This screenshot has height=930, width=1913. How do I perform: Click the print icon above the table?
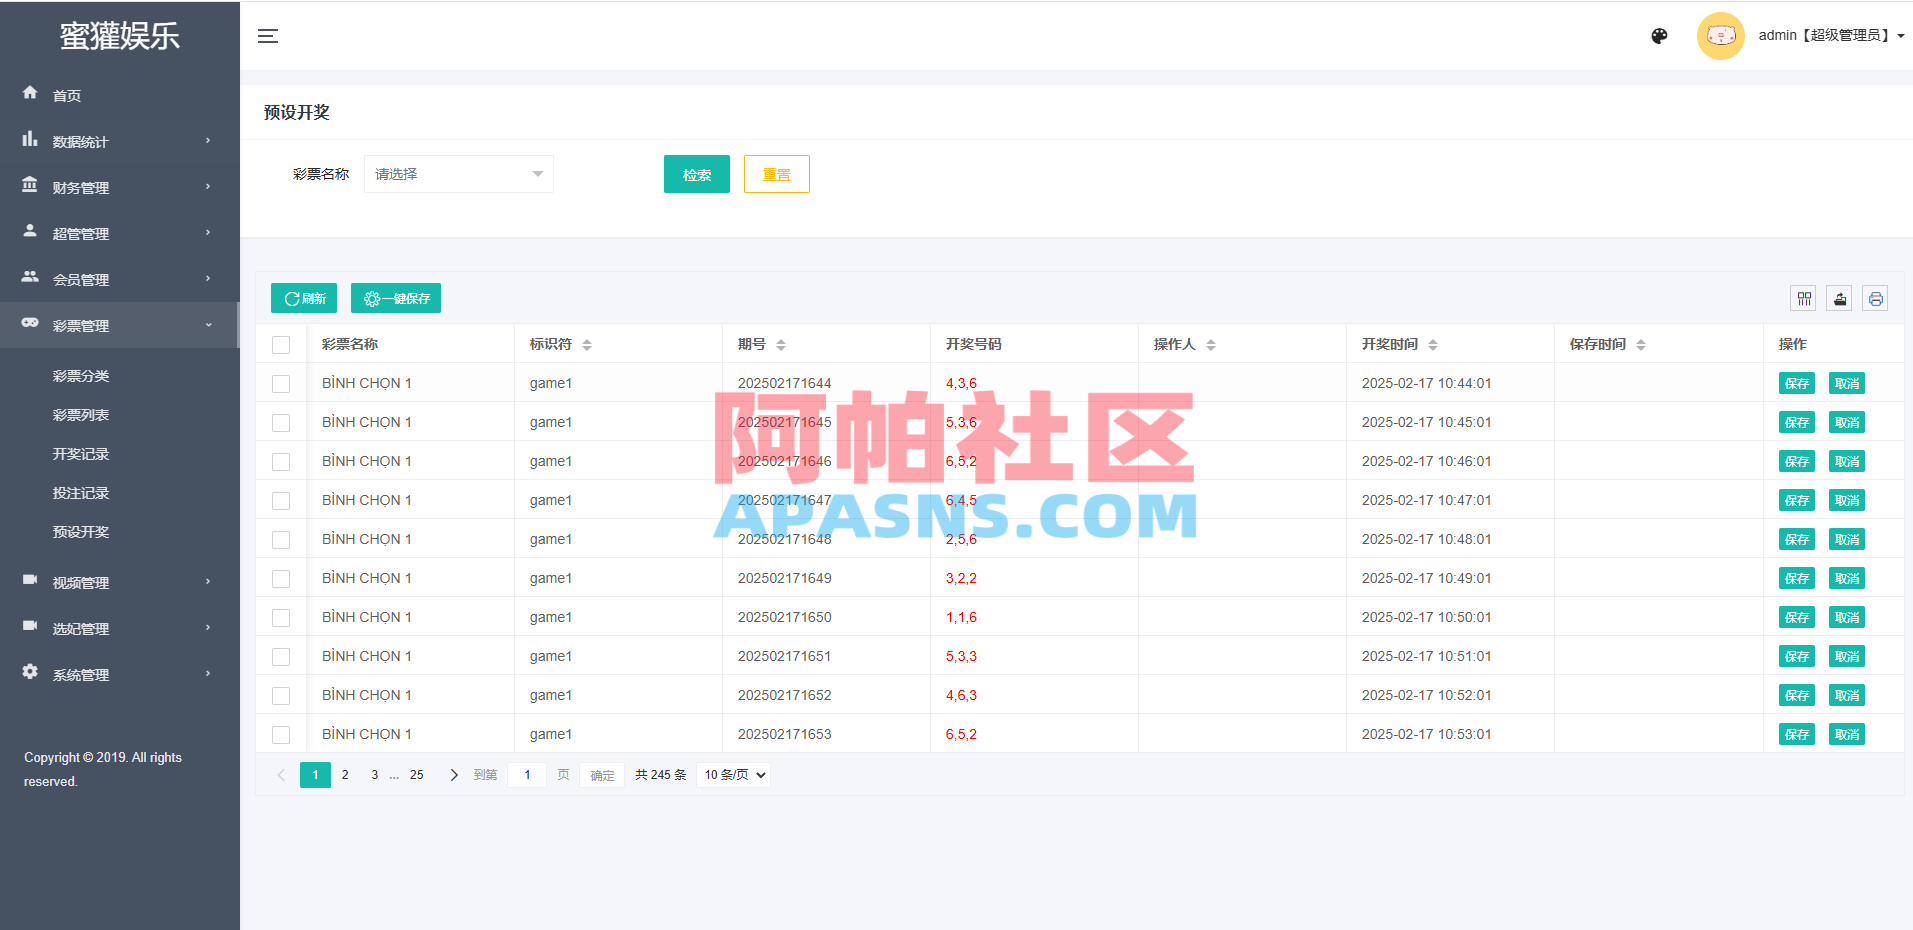coord(1876,298)
